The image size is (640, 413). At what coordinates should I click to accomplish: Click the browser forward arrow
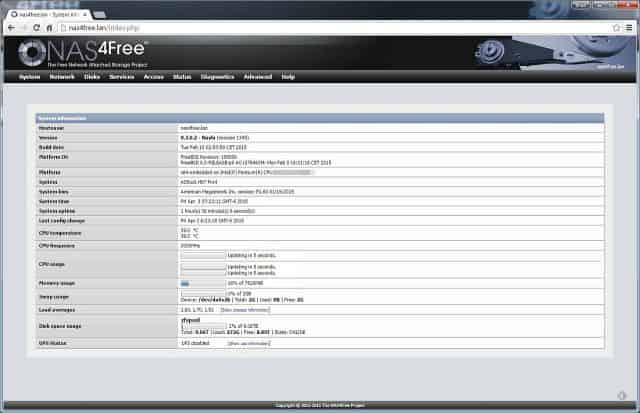pyautogui.click(x=25, y=28)
